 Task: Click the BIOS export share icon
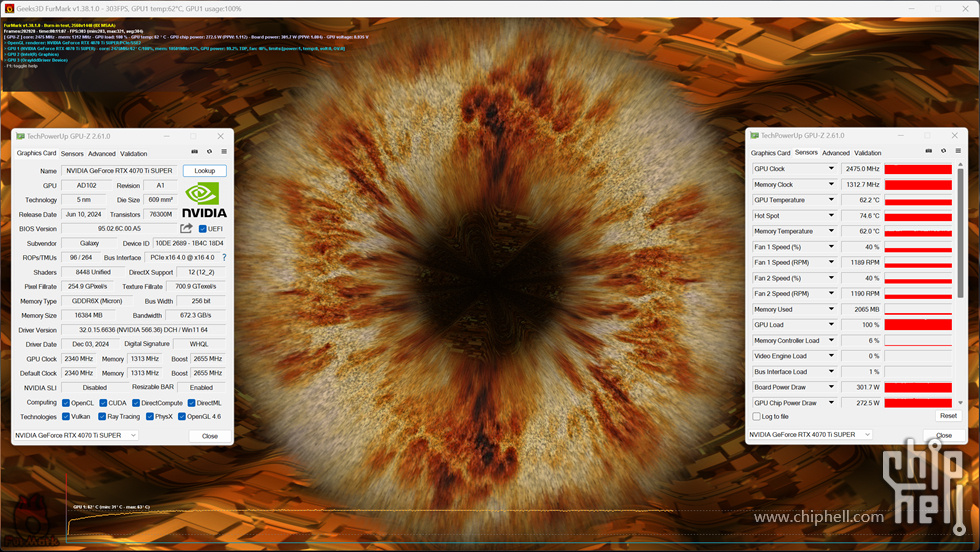click(x=186, y=229)
